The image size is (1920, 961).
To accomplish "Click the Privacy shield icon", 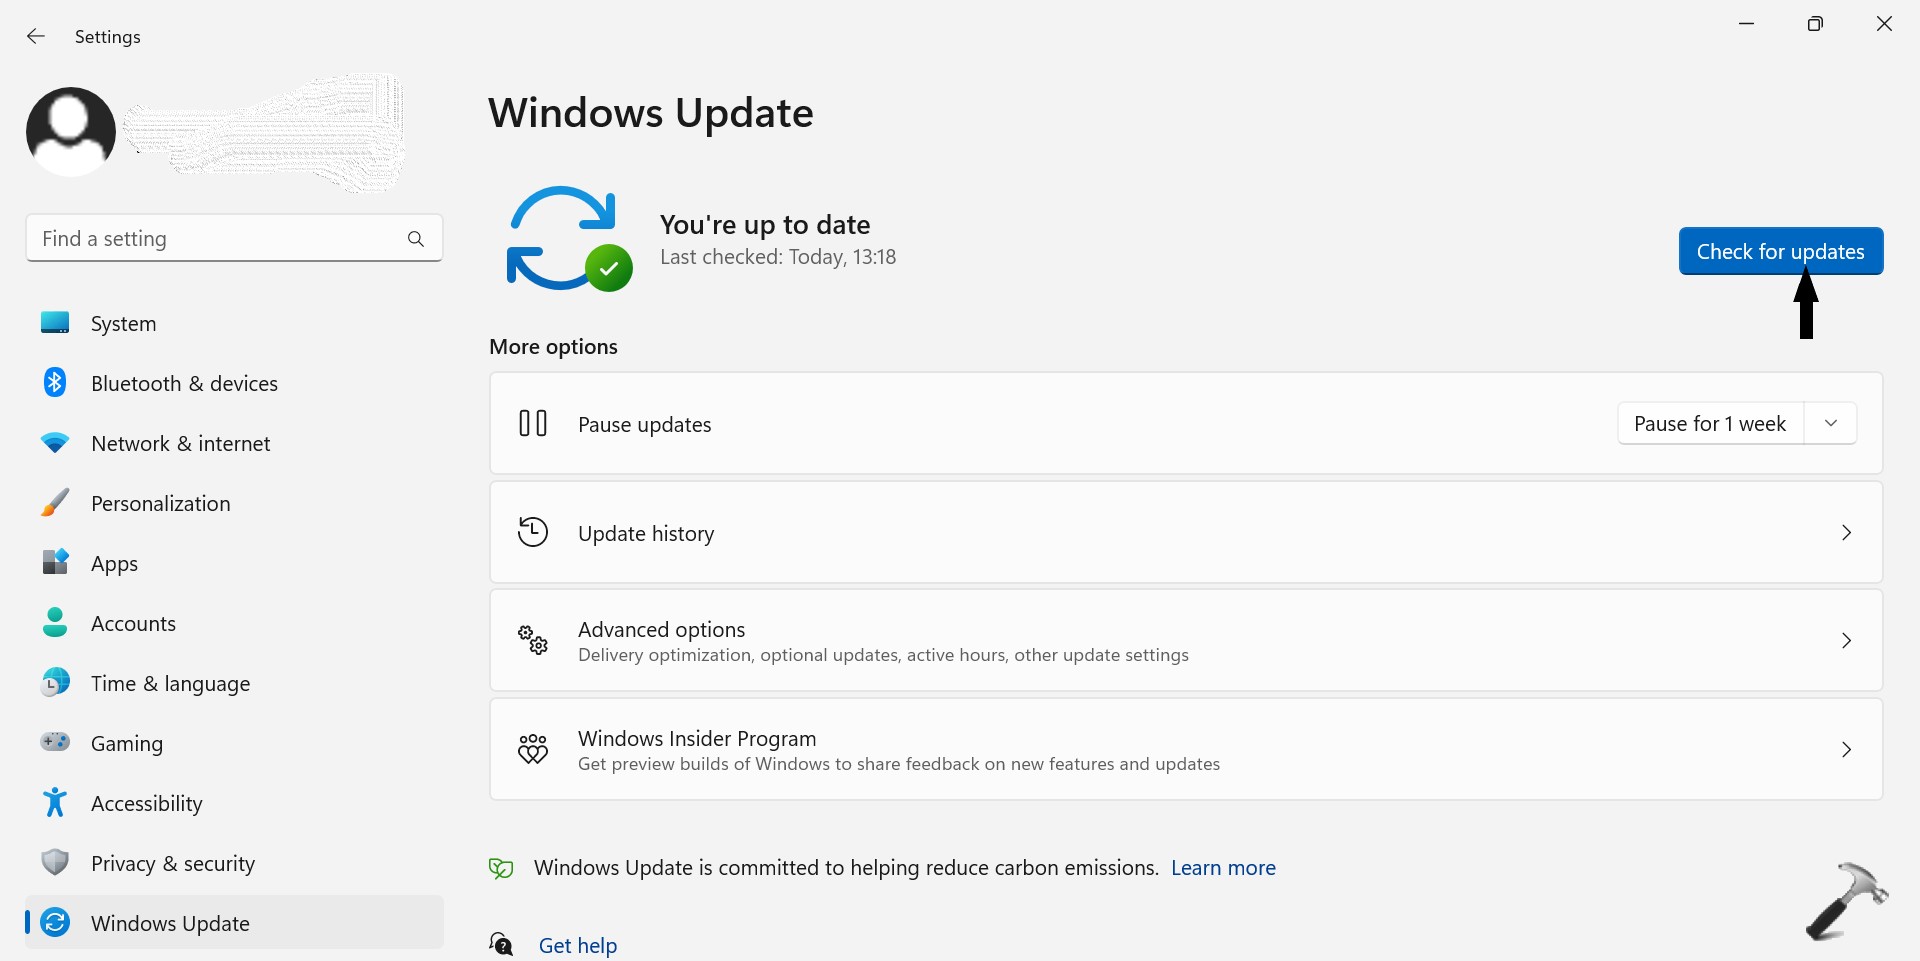I will click(x=55, y=862).
